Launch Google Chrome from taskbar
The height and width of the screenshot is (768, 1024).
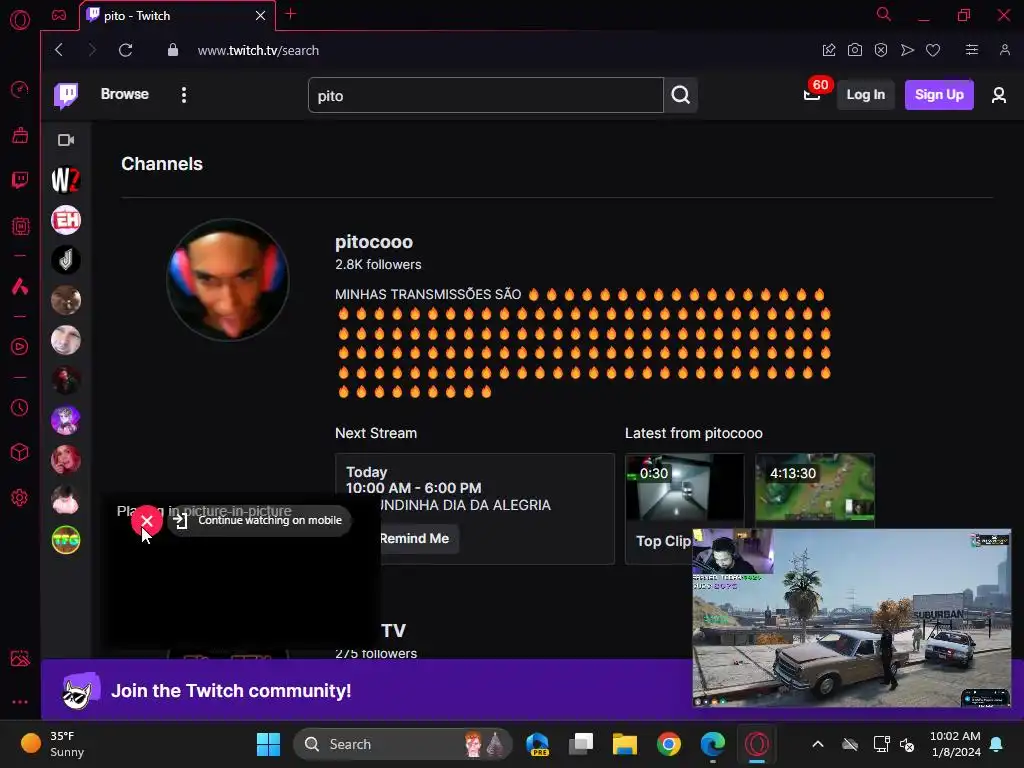click(669, 744)
